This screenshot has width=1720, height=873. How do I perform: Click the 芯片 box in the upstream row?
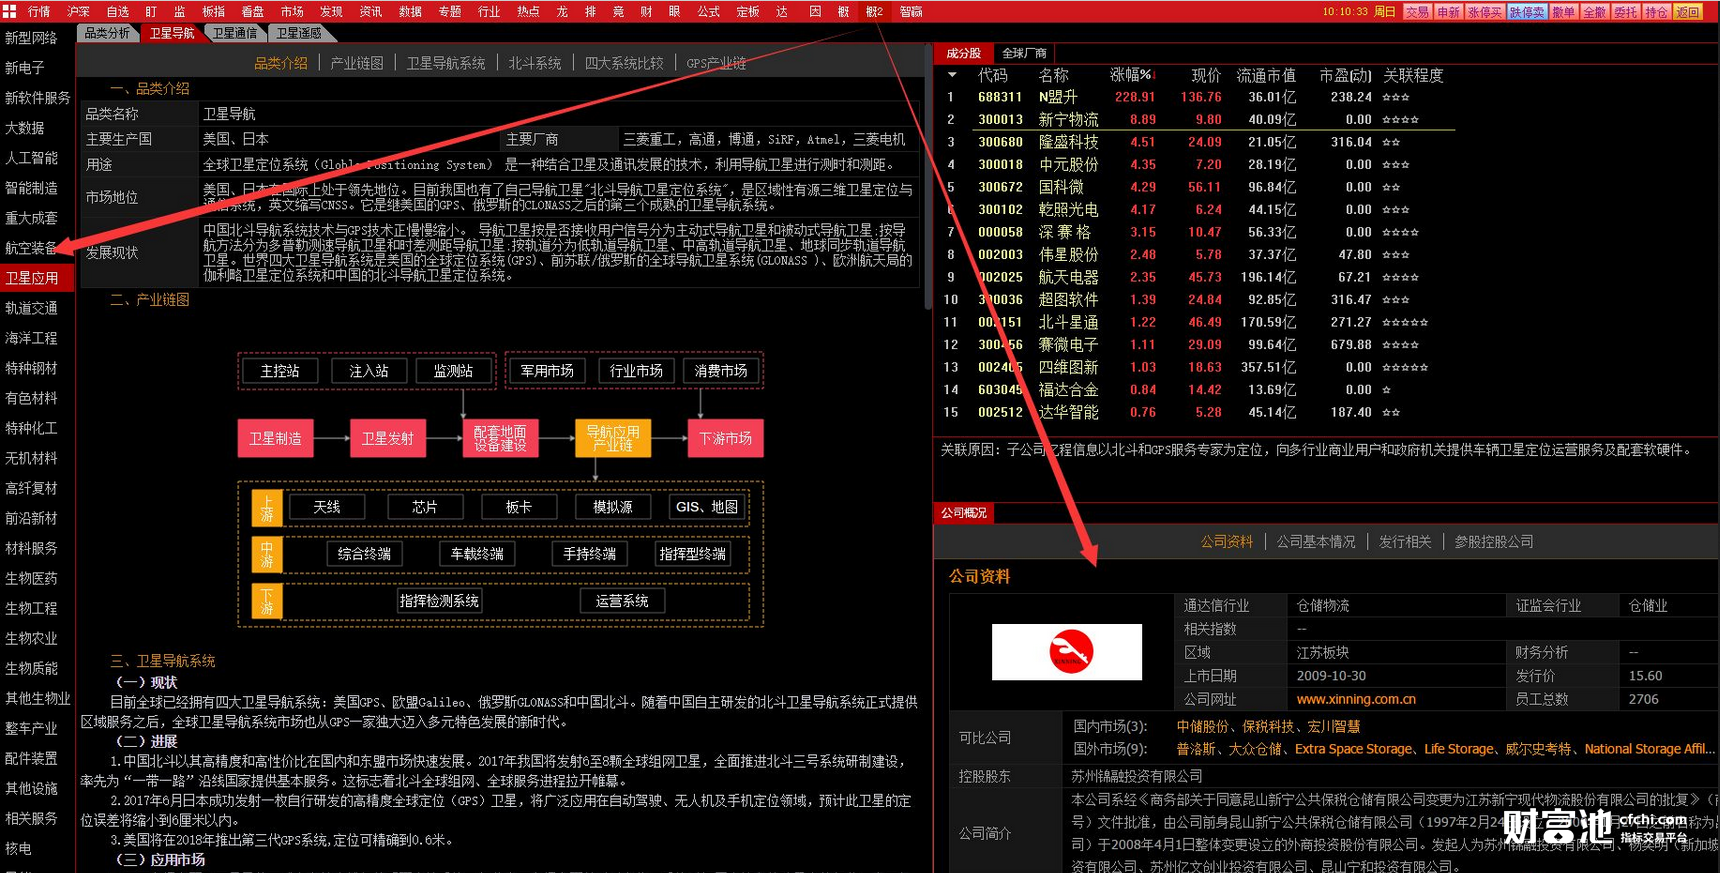[x=425, y=507]
